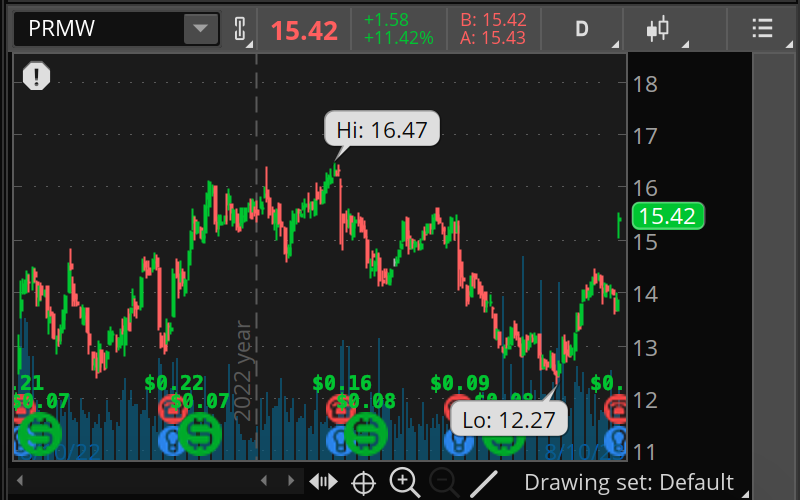Image resolution: width=800 pixels, height=500 pixels.
Task: Click the link/clipboard icon beside symbol box
Action: (240, 29)
